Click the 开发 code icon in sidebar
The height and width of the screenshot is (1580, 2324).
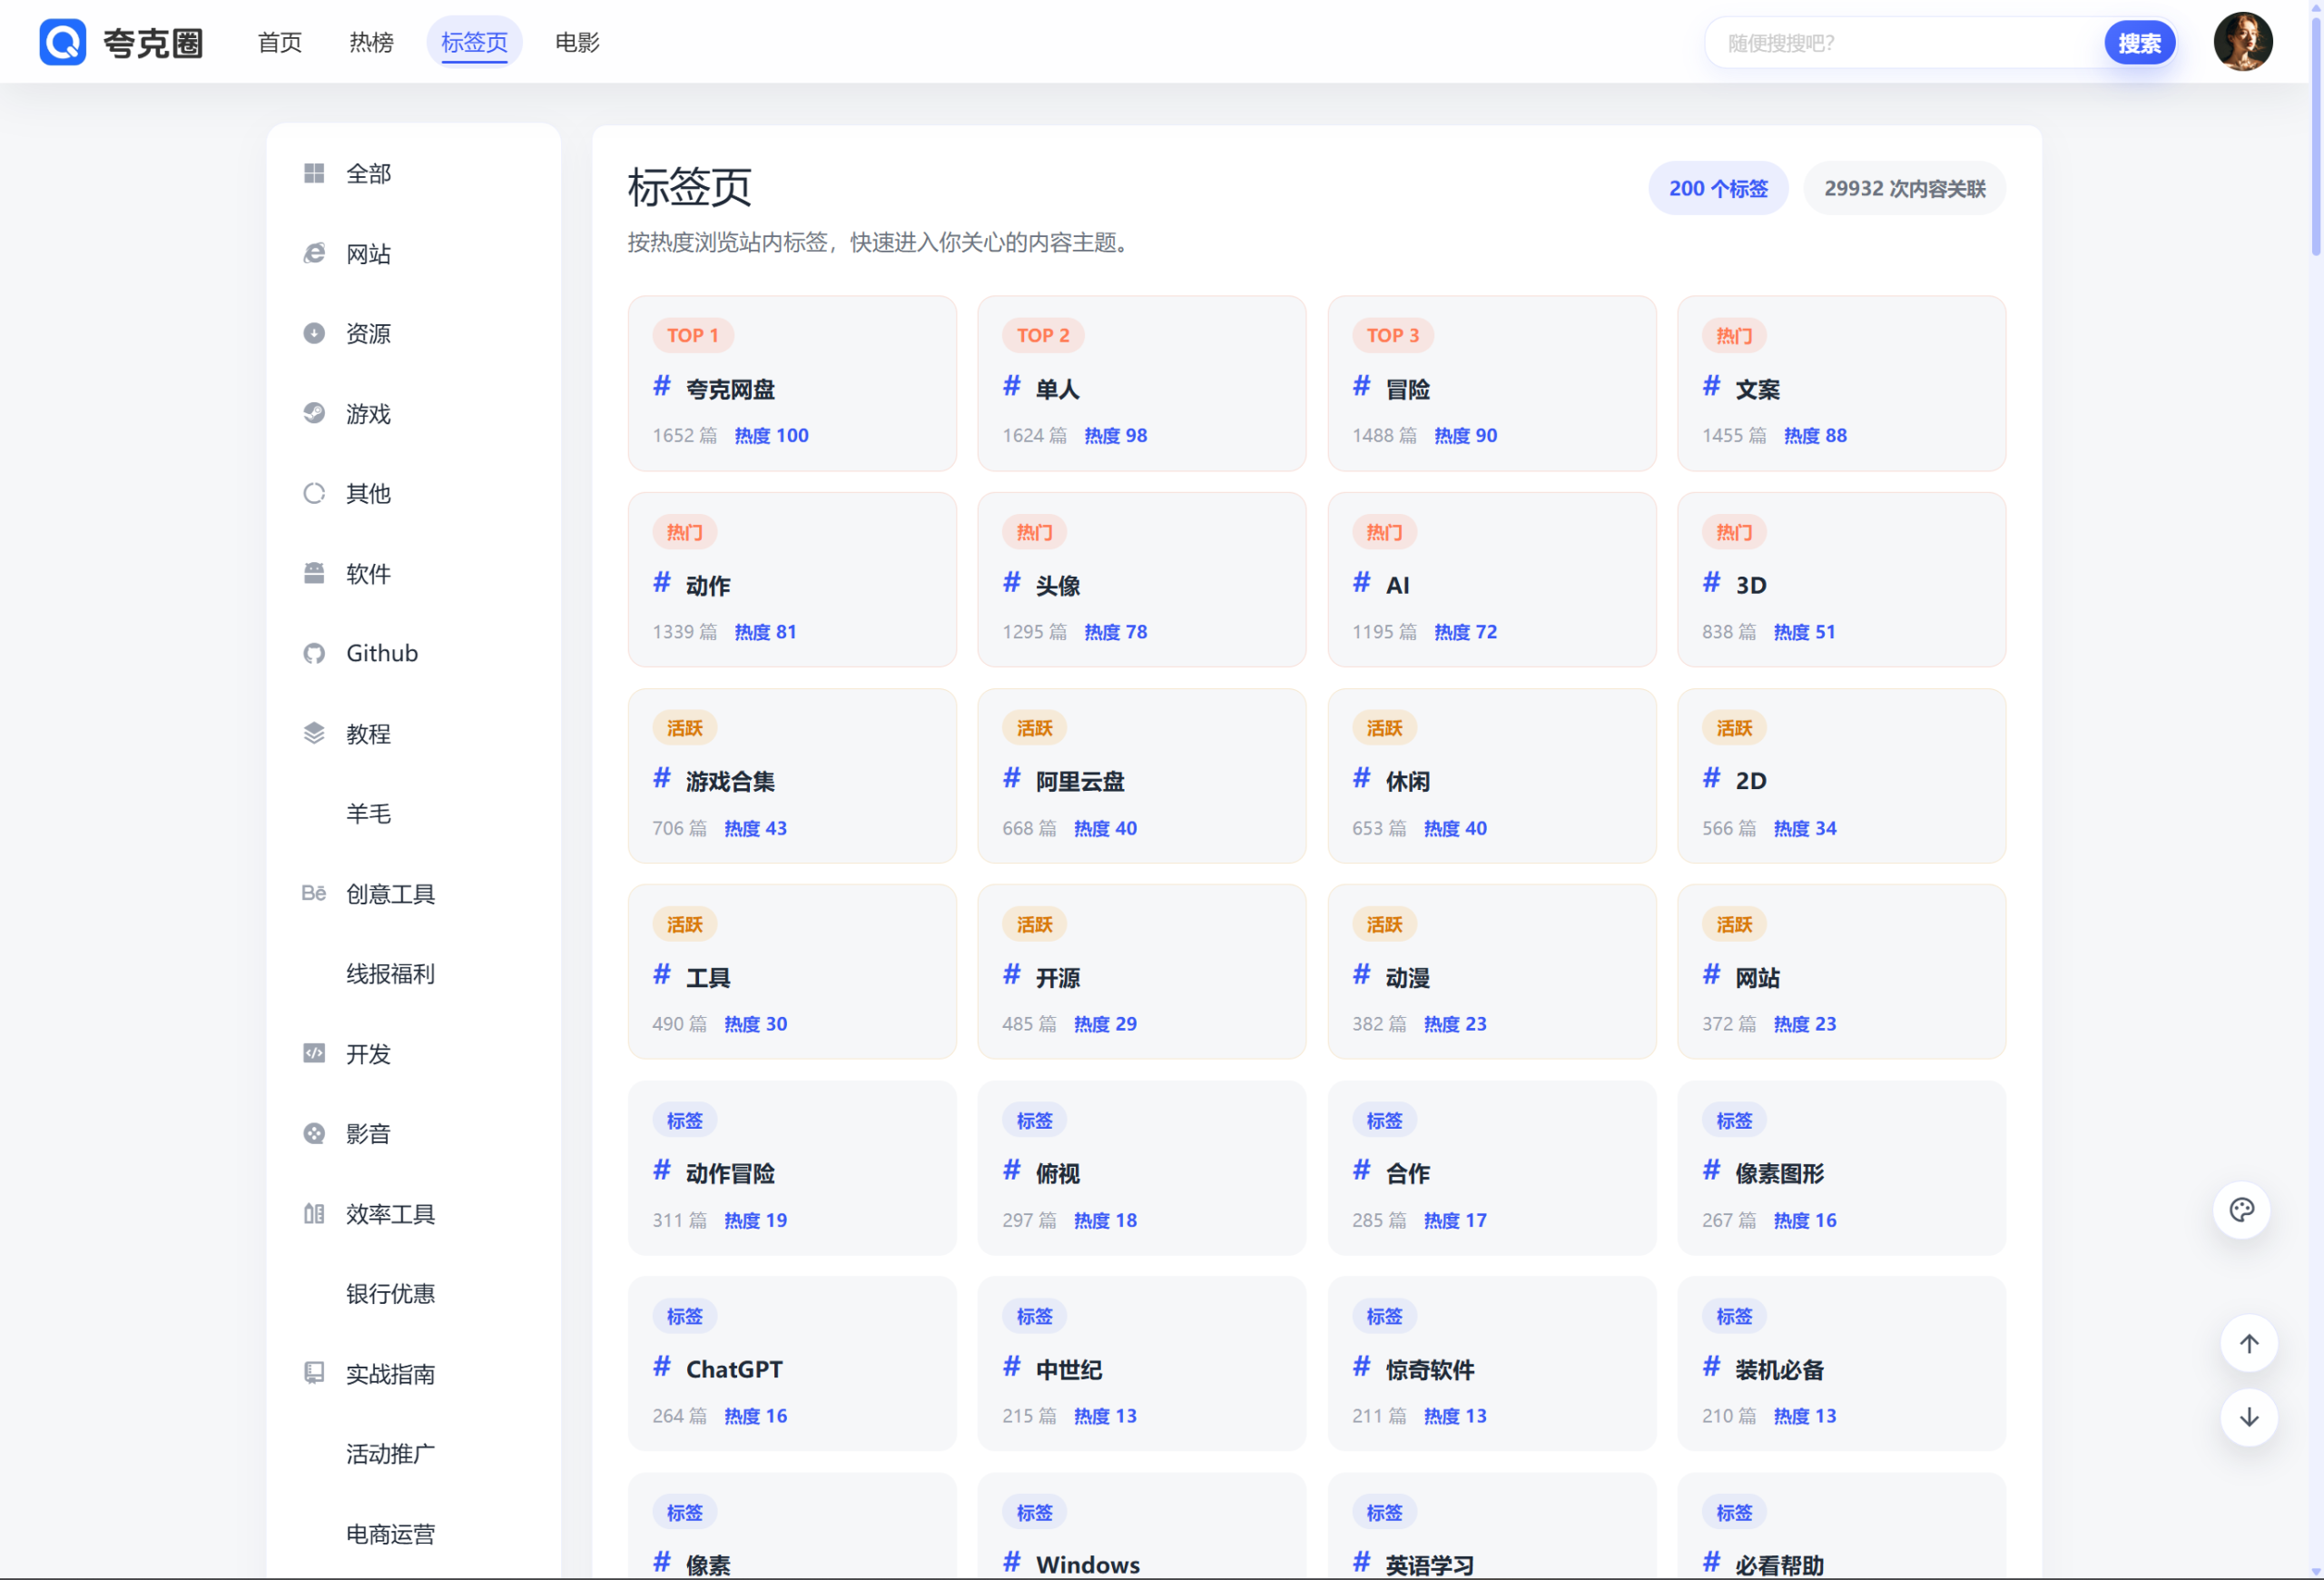click(314, 1053)
